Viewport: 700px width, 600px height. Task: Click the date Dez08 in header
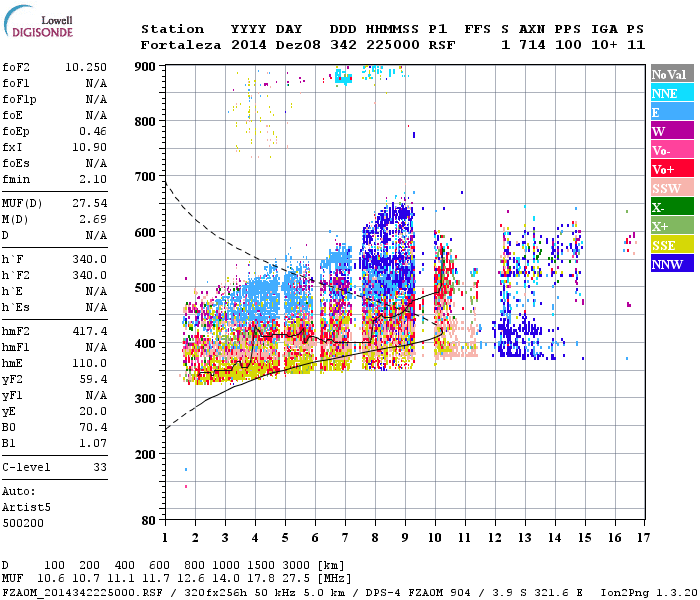tap(298, 45)
